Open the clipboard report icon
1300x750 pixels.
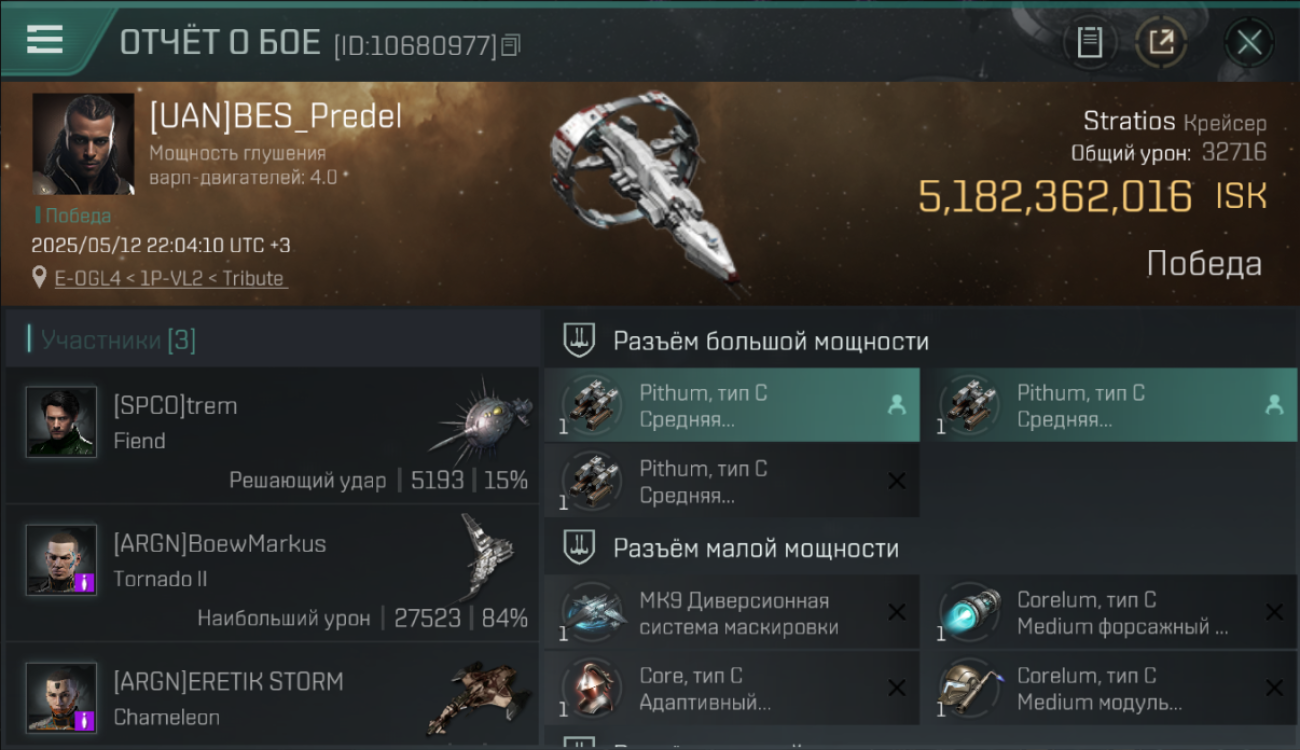coord(1090,42)
